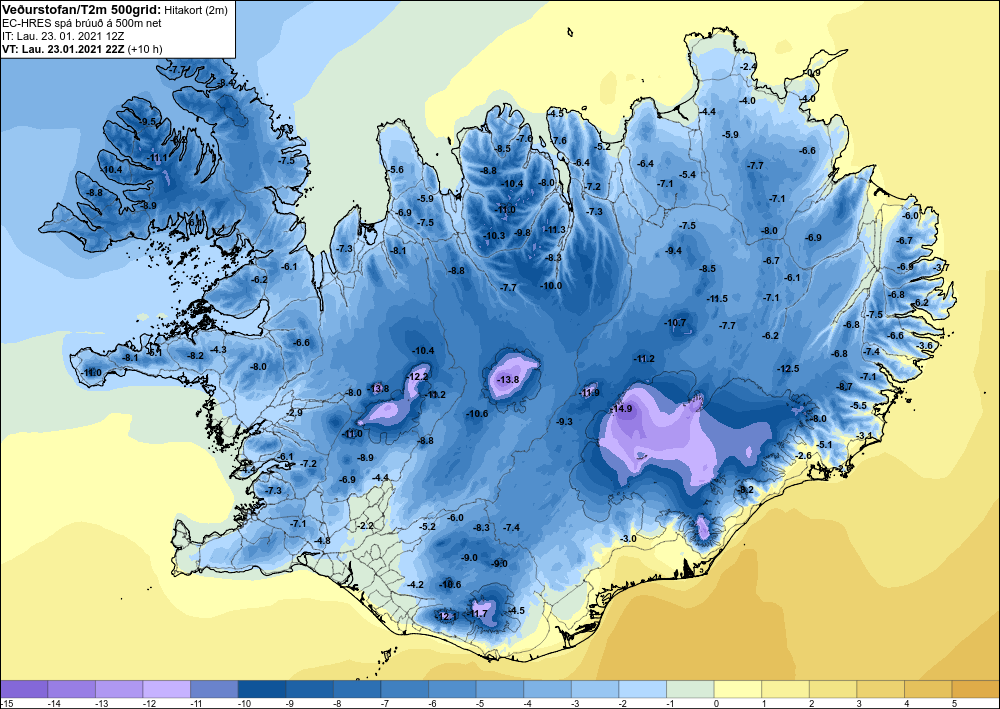Click the "0" legend tick label
The width and height of the screenshot is (1000, 709).
(x=716, y=703)
